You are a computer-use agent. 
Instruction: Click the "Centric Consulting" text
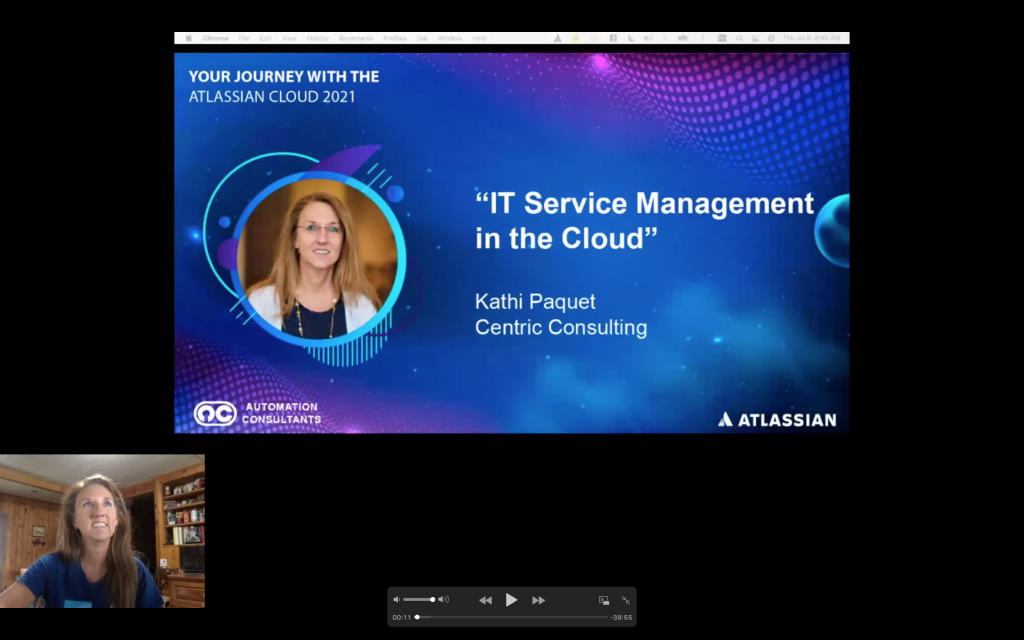[561, 327]
